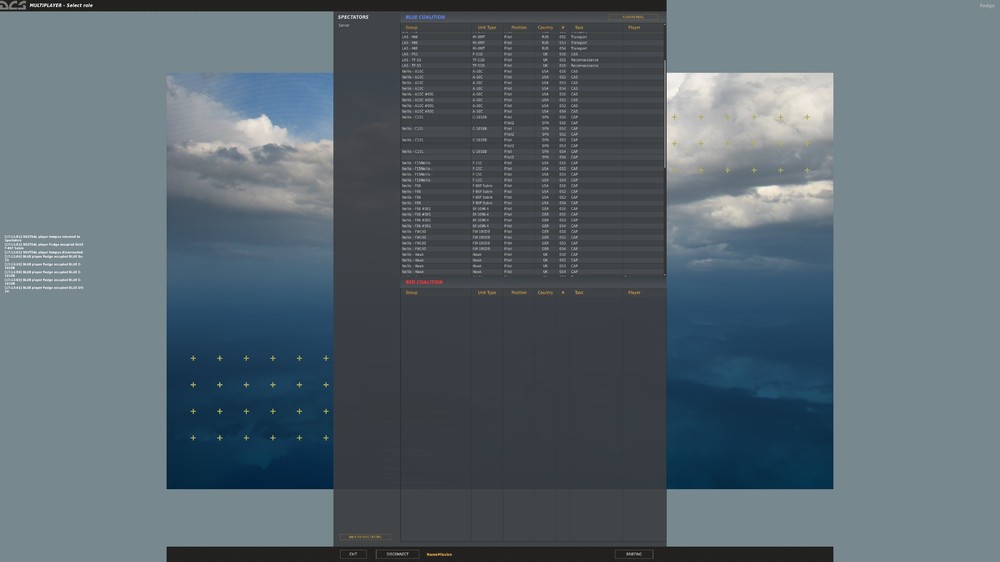Screen dimensions: 1000x562
Task: Click the EXIT button
Action: (353, 554)
